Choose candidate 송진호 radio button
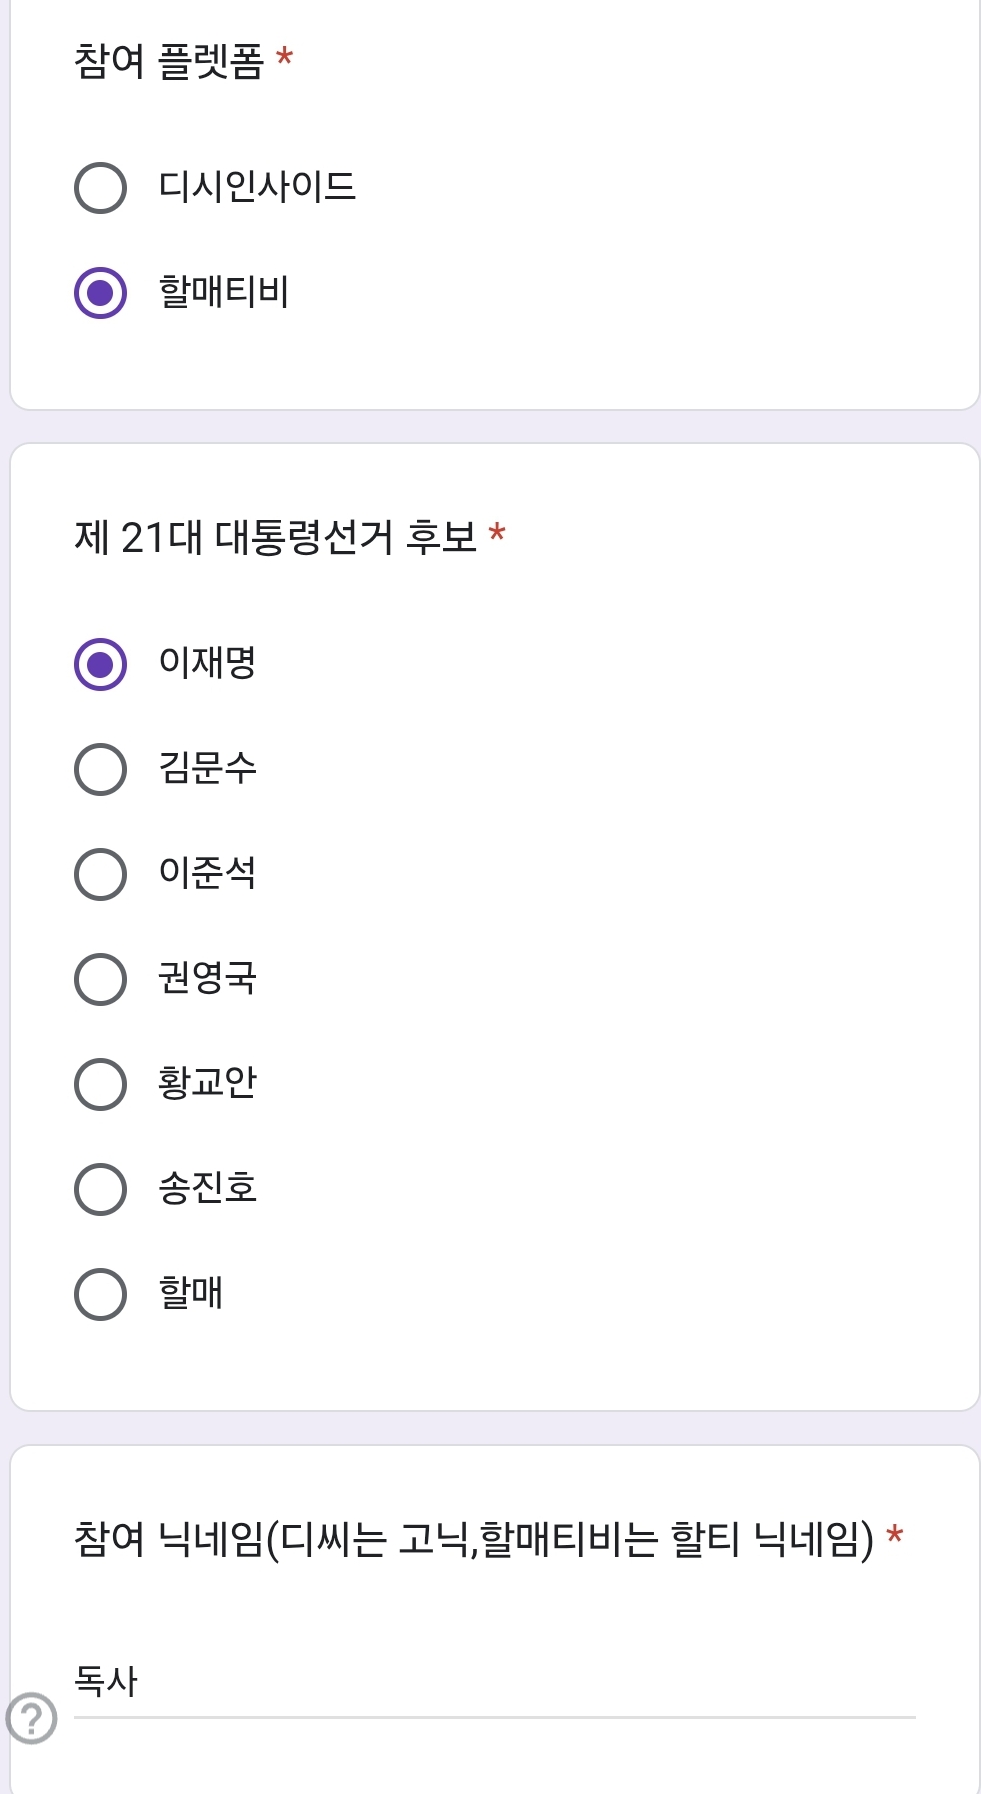This screenshot has width=981, height=1794. [x=100, y=1189]
